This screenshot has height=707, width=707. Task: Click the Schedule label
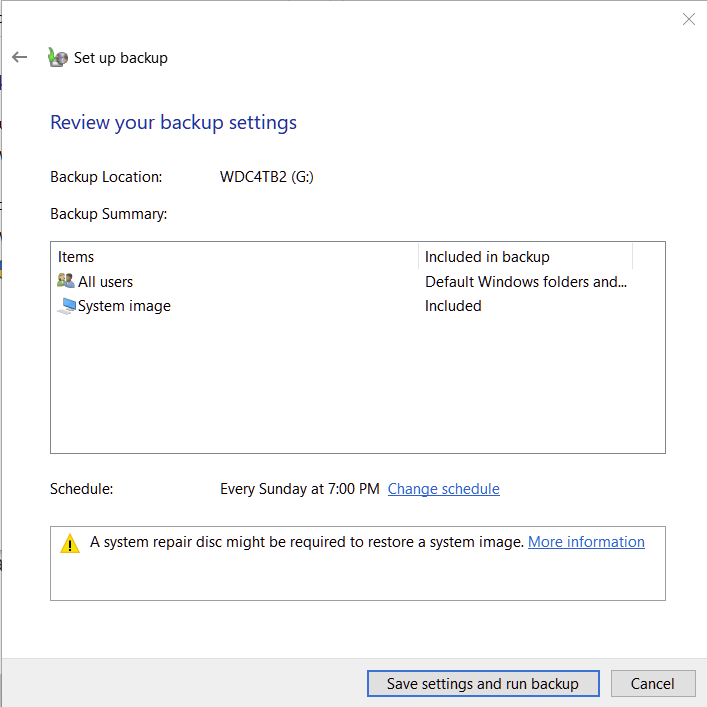[81, 489]
